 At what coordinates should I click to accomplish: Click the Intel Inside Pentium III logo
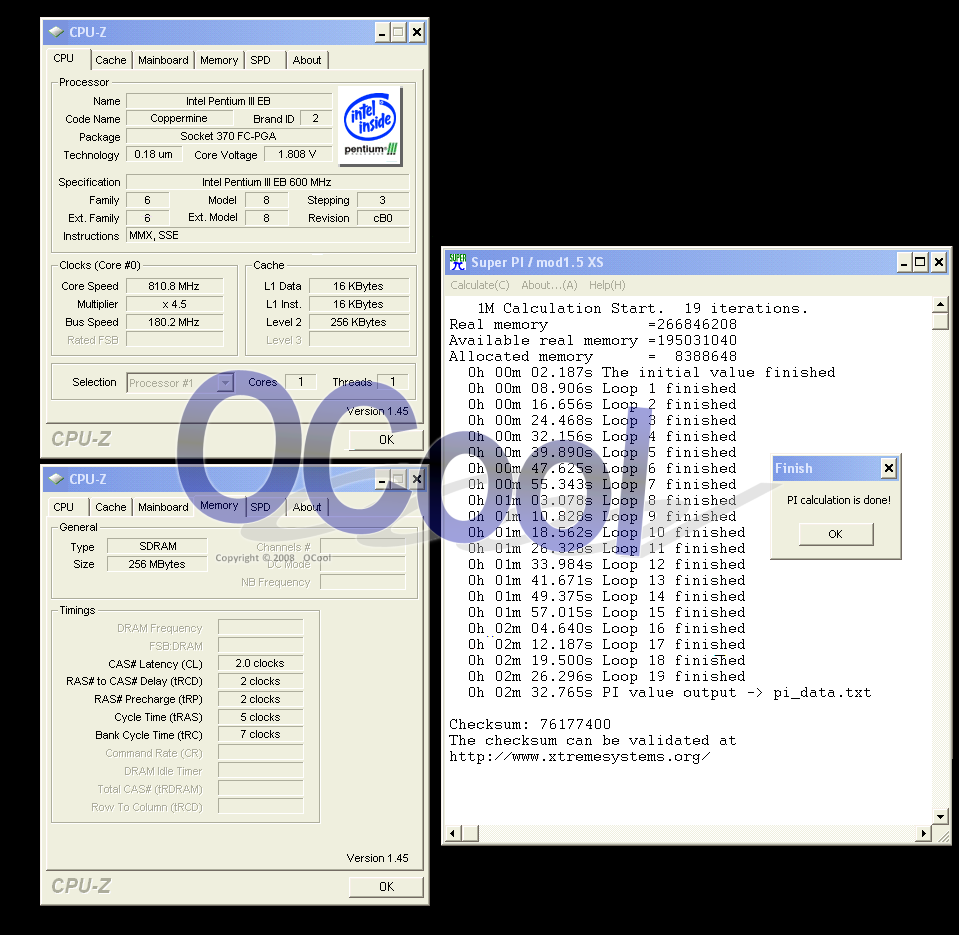[370, 126]
